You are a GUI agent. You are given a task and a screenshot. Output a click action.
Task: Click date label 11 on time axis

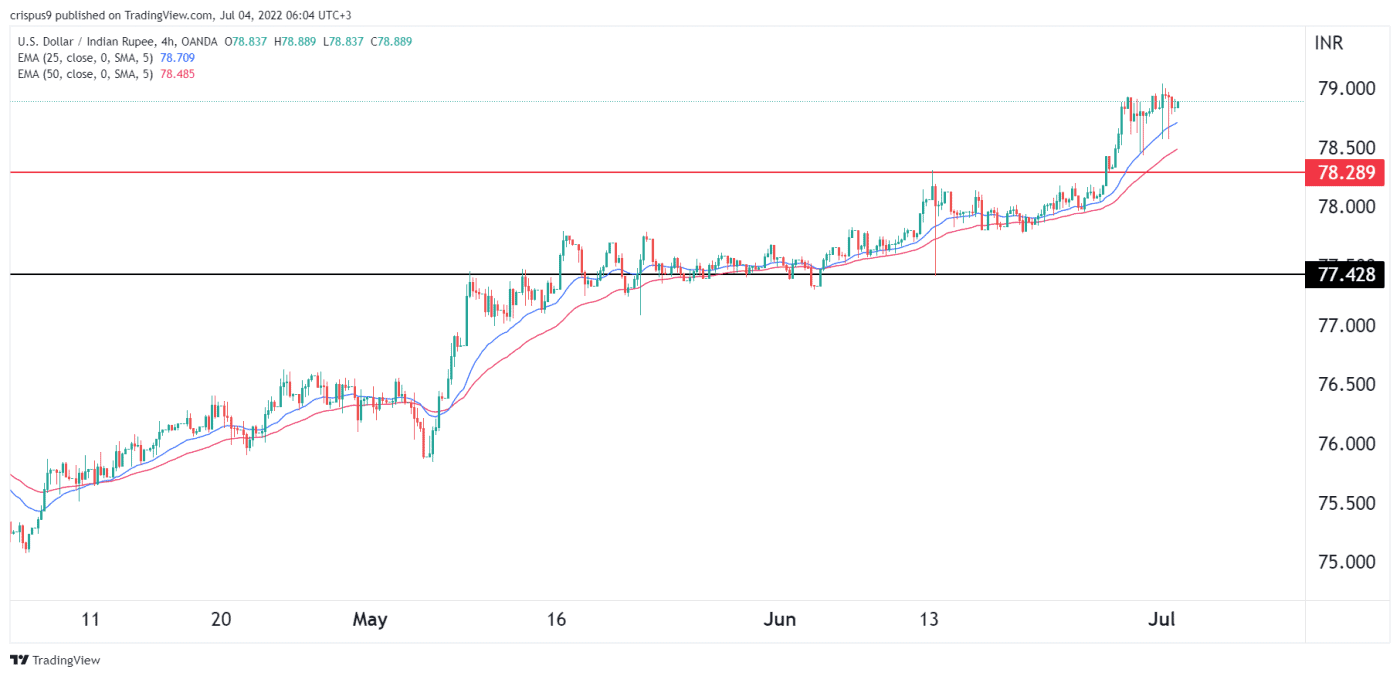[x=91, y=620]
